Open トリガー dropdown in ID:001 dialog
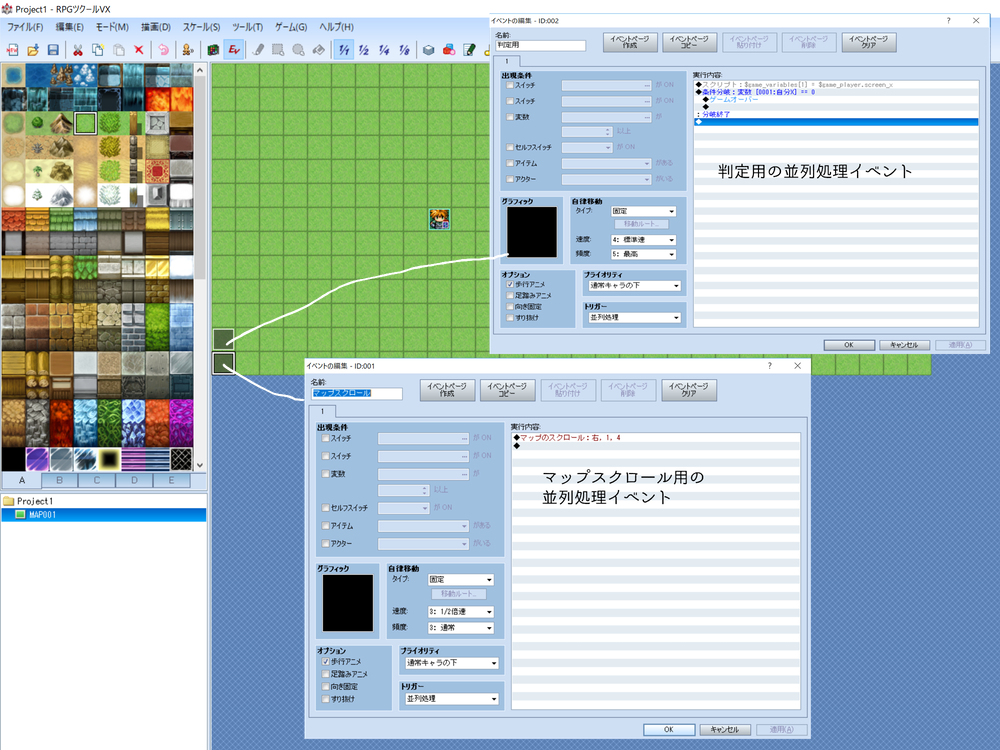The height and width of the screenshot is (750, 1000). coord(452,699)
